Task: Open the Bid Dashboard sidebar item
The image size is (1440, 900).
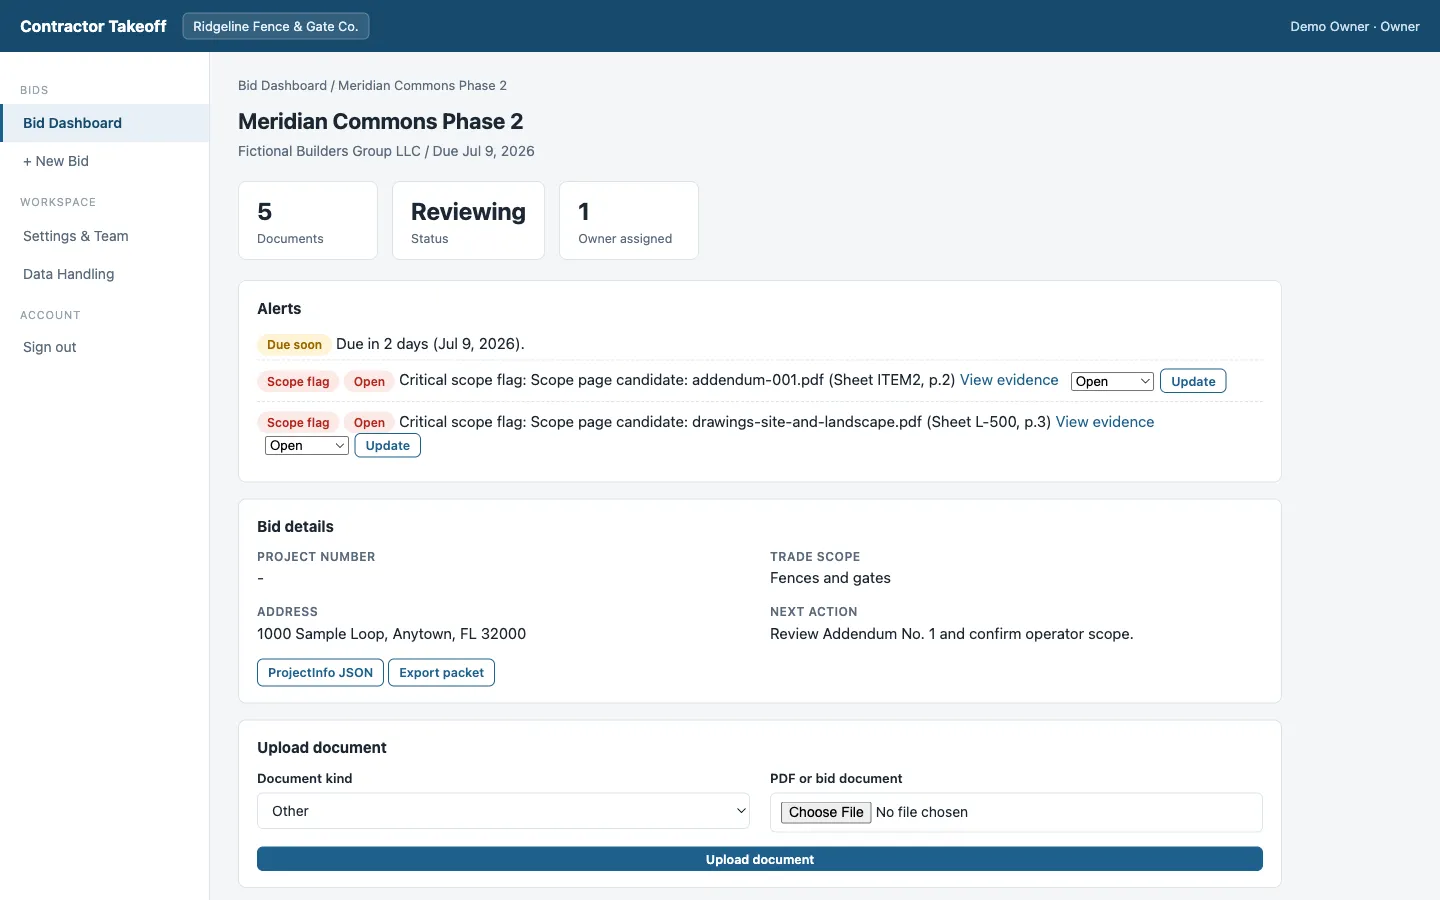Action: point(105,123)
